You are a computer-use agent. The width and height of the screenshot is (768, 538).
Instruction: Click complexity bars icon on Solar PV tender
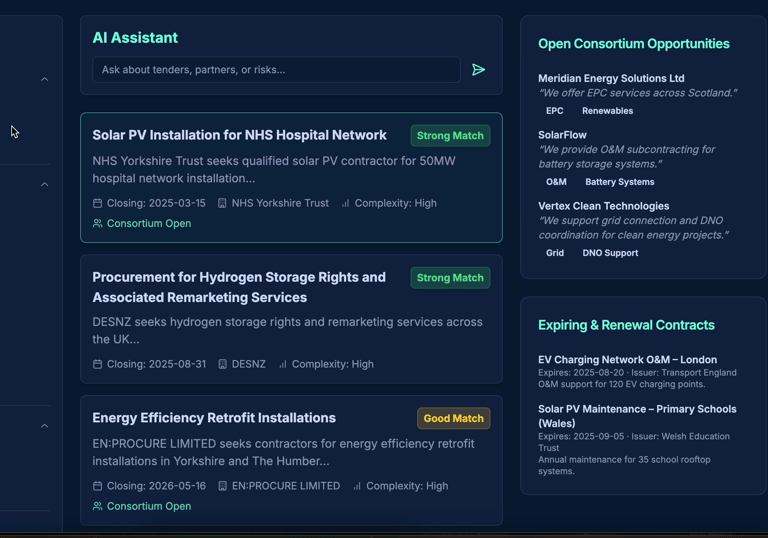[x=345, y=203]
